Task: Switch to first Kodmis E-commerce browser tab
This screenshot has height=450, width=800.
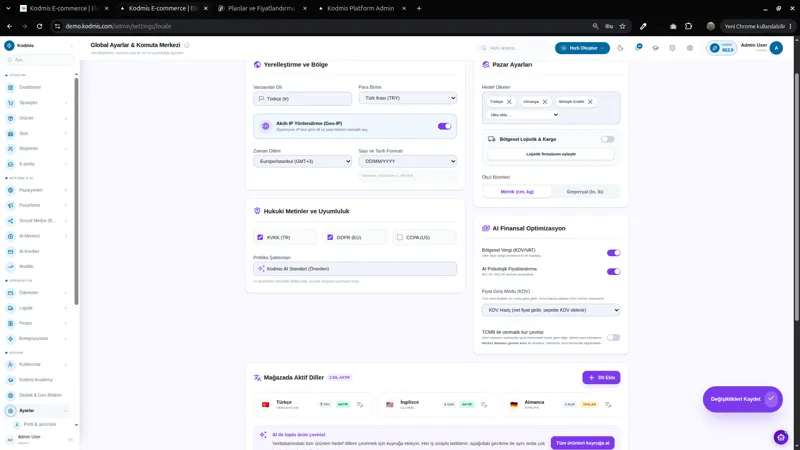Action: pyautogui.click(x=64, y=8)
